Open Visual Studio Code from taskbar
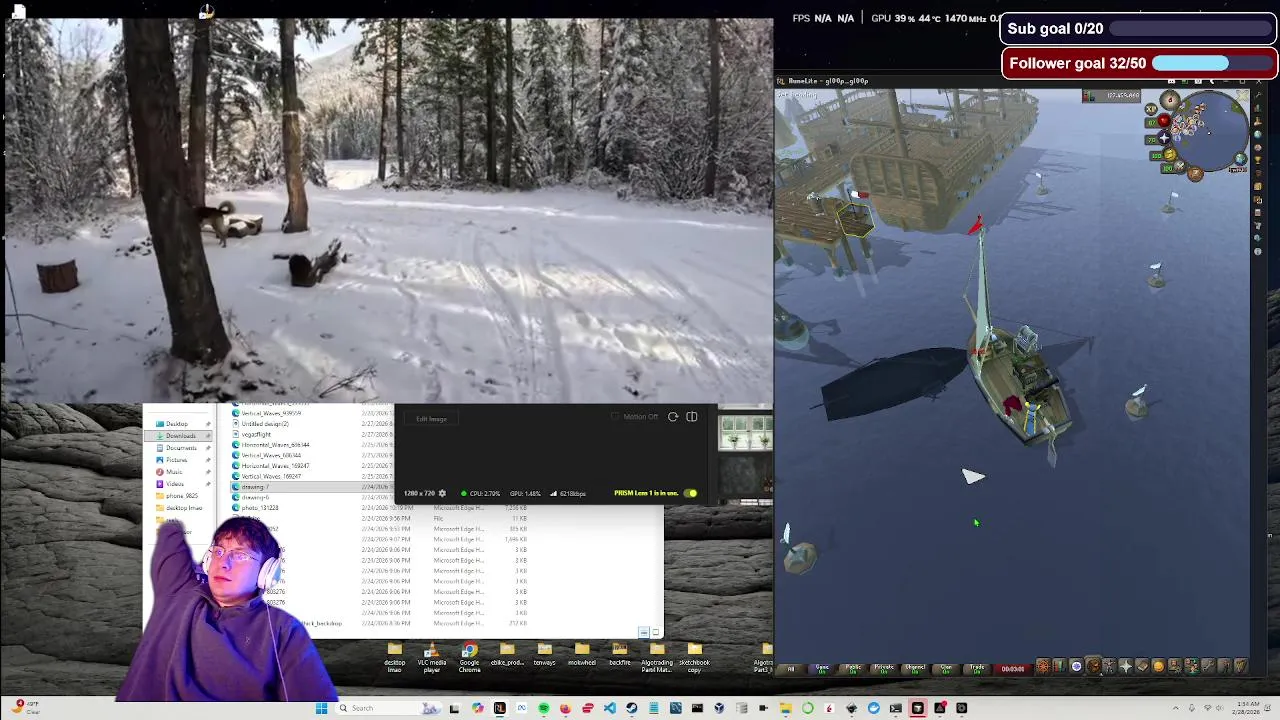The image size is (1280, 720). point(610,708)
